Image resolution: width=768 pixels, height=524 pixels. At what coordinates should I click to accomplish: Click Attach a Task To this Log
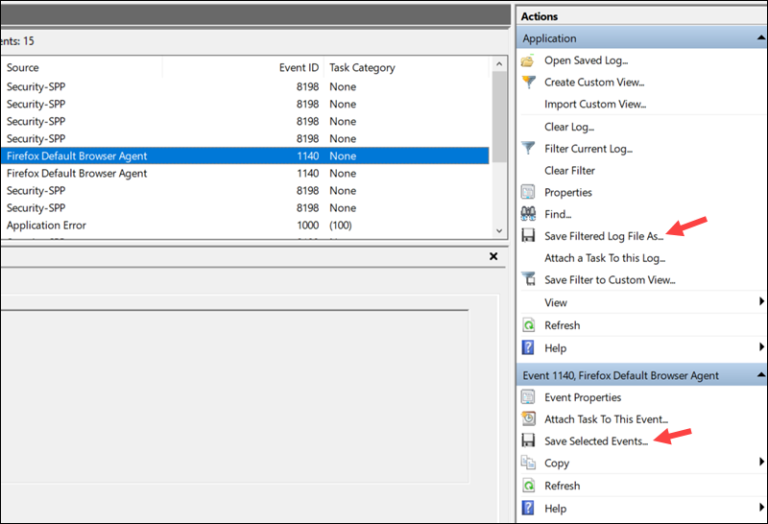[x=605, y=258]
